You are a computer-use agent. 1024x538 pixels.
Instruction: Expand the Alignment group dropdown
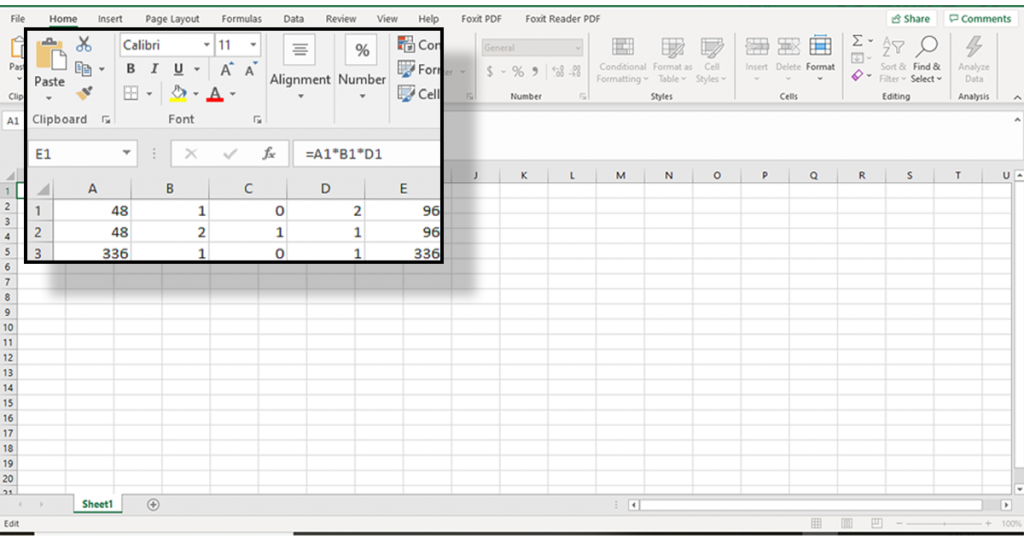(300, 96)
